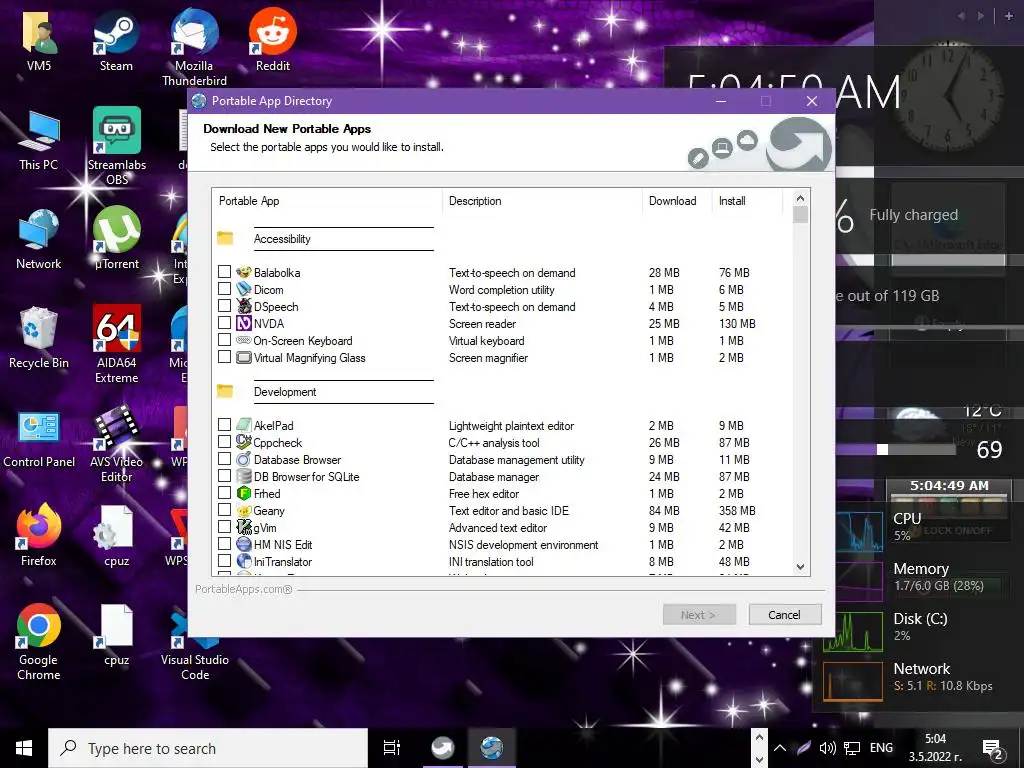Open the ENG language indicator
Viewport: 1024px width, 768px height.
point(881,748)
